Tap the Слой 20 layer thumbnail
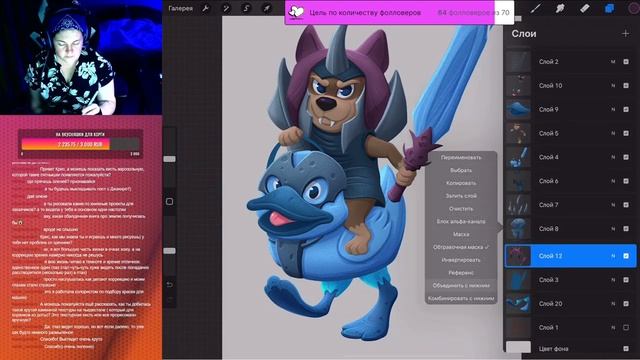This screenshot has width=640, height=360. (518, 304)
